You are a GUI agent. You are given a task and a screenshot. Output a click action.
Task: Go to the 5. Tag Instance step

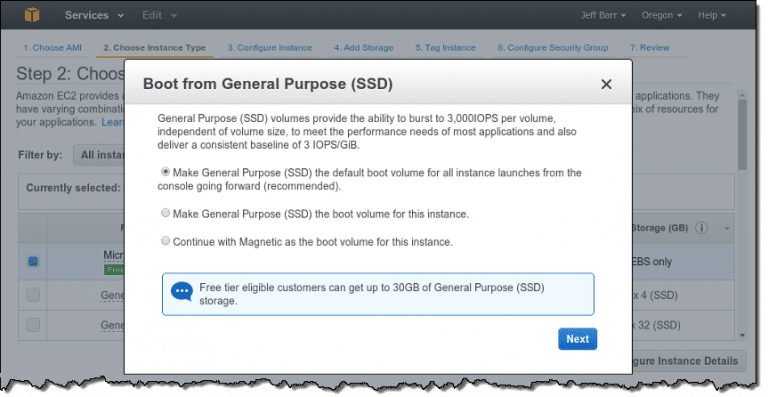446,48
